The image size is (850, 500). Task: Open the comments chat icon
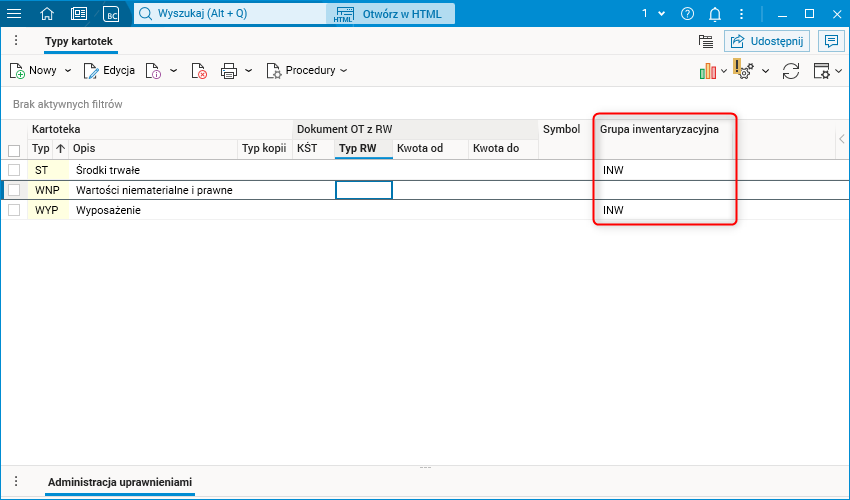click(831, 41)
